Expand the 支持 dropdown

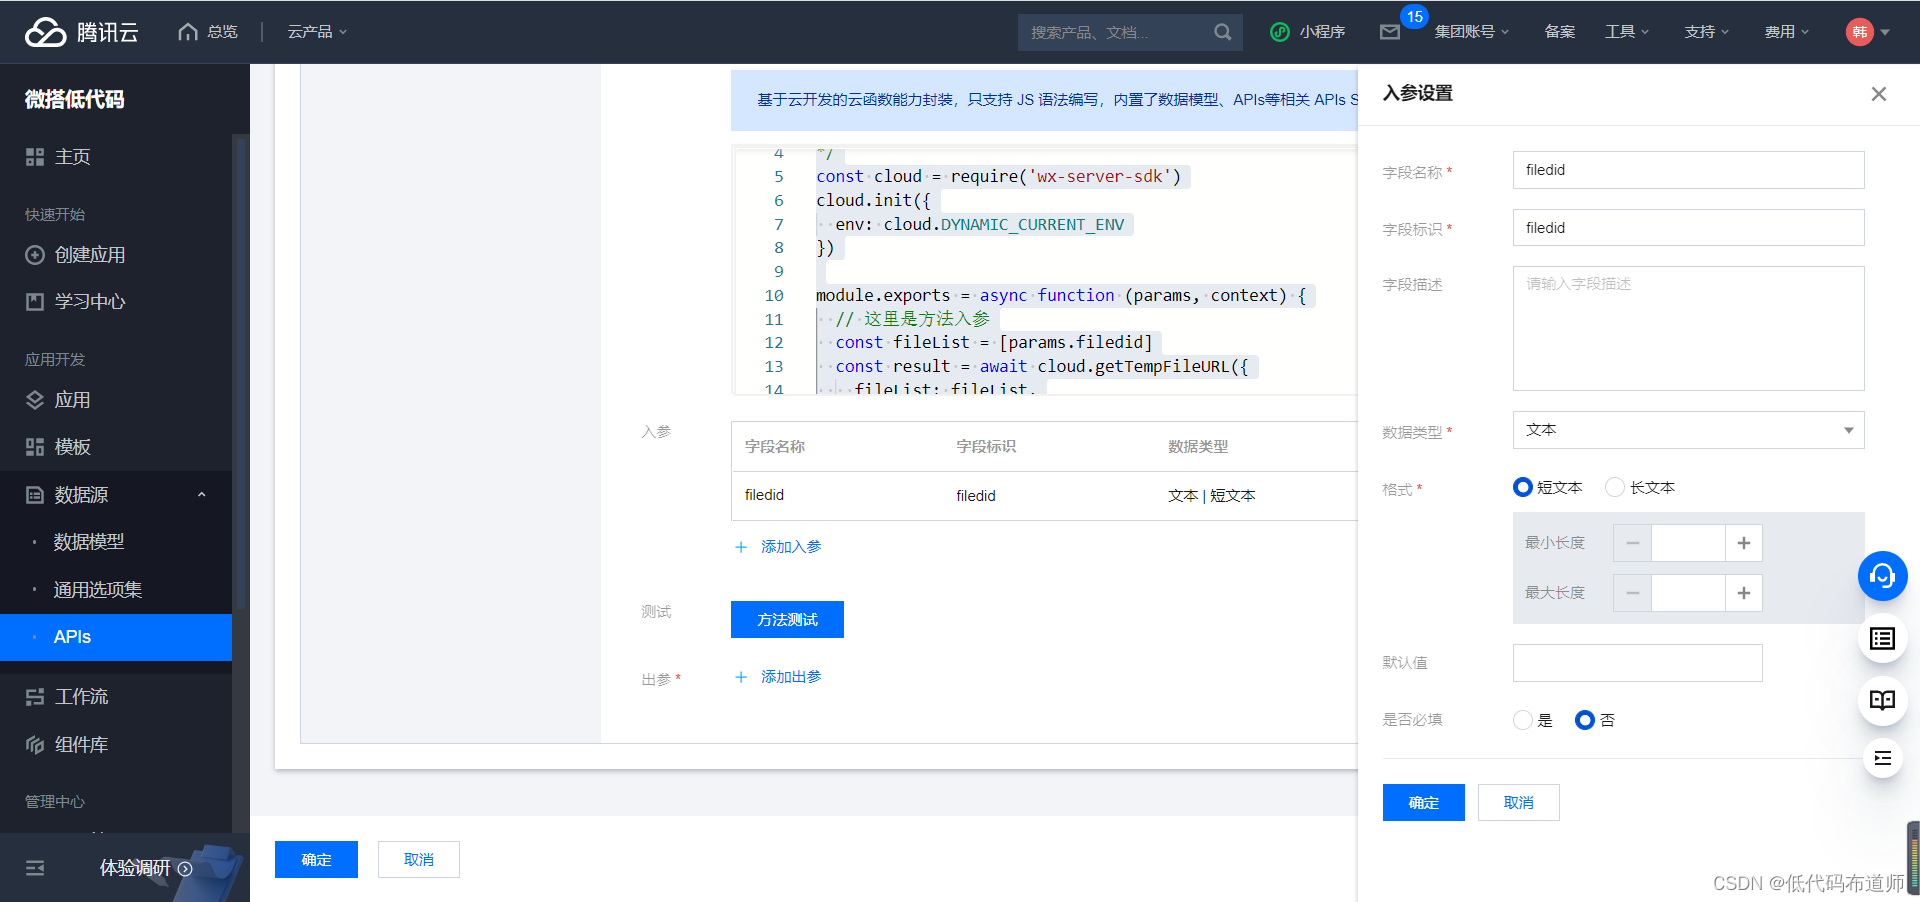[x=1707, y=32]
